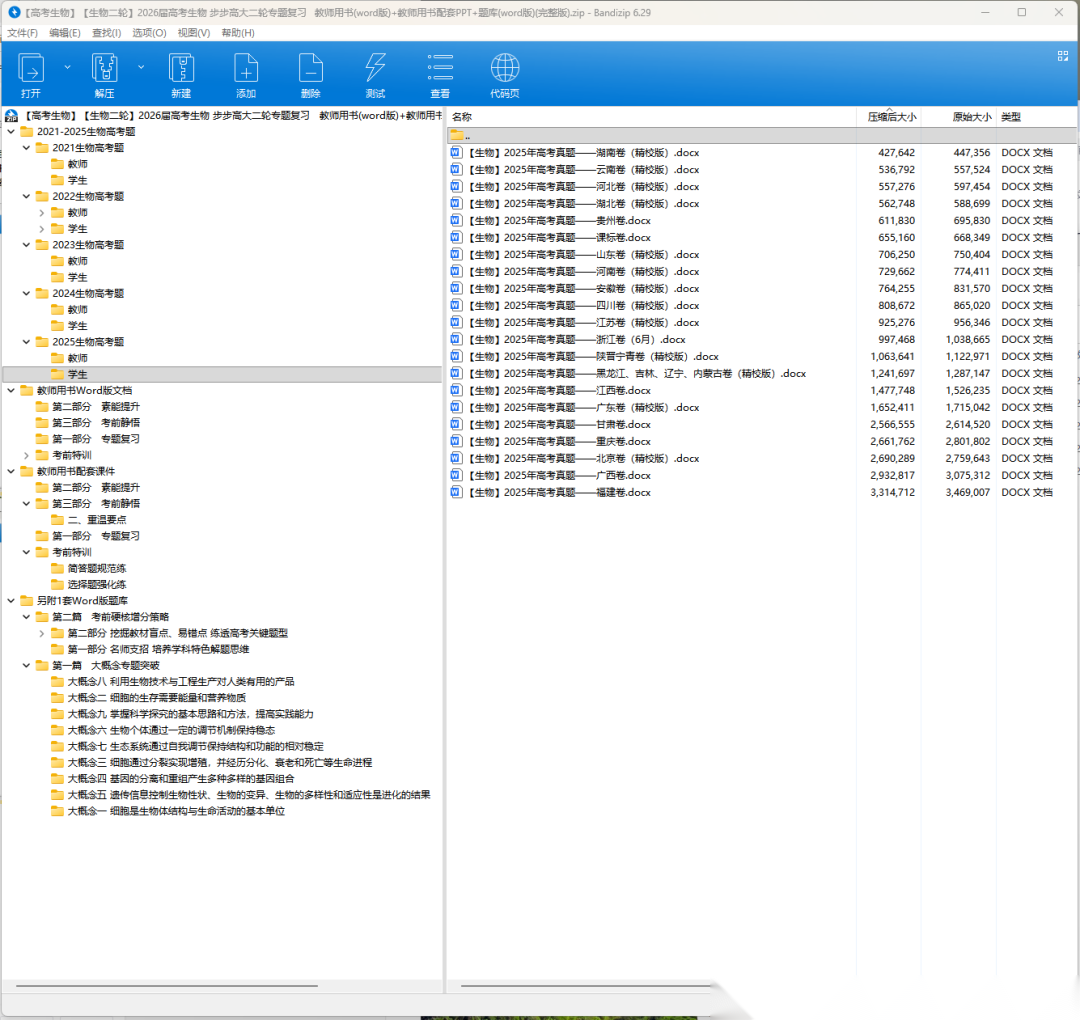
Task: Open the 文件(F) menu
Action: 22,33
